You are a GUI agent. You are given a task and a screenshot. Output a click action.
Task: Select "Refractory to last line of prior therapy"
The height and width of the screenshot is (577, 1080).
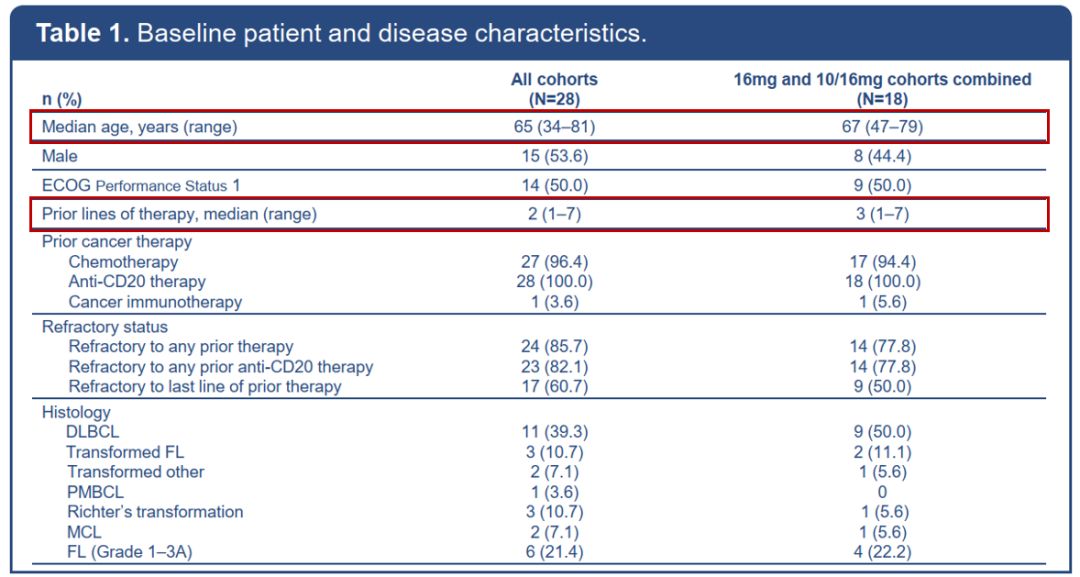[x=205, y=387]
